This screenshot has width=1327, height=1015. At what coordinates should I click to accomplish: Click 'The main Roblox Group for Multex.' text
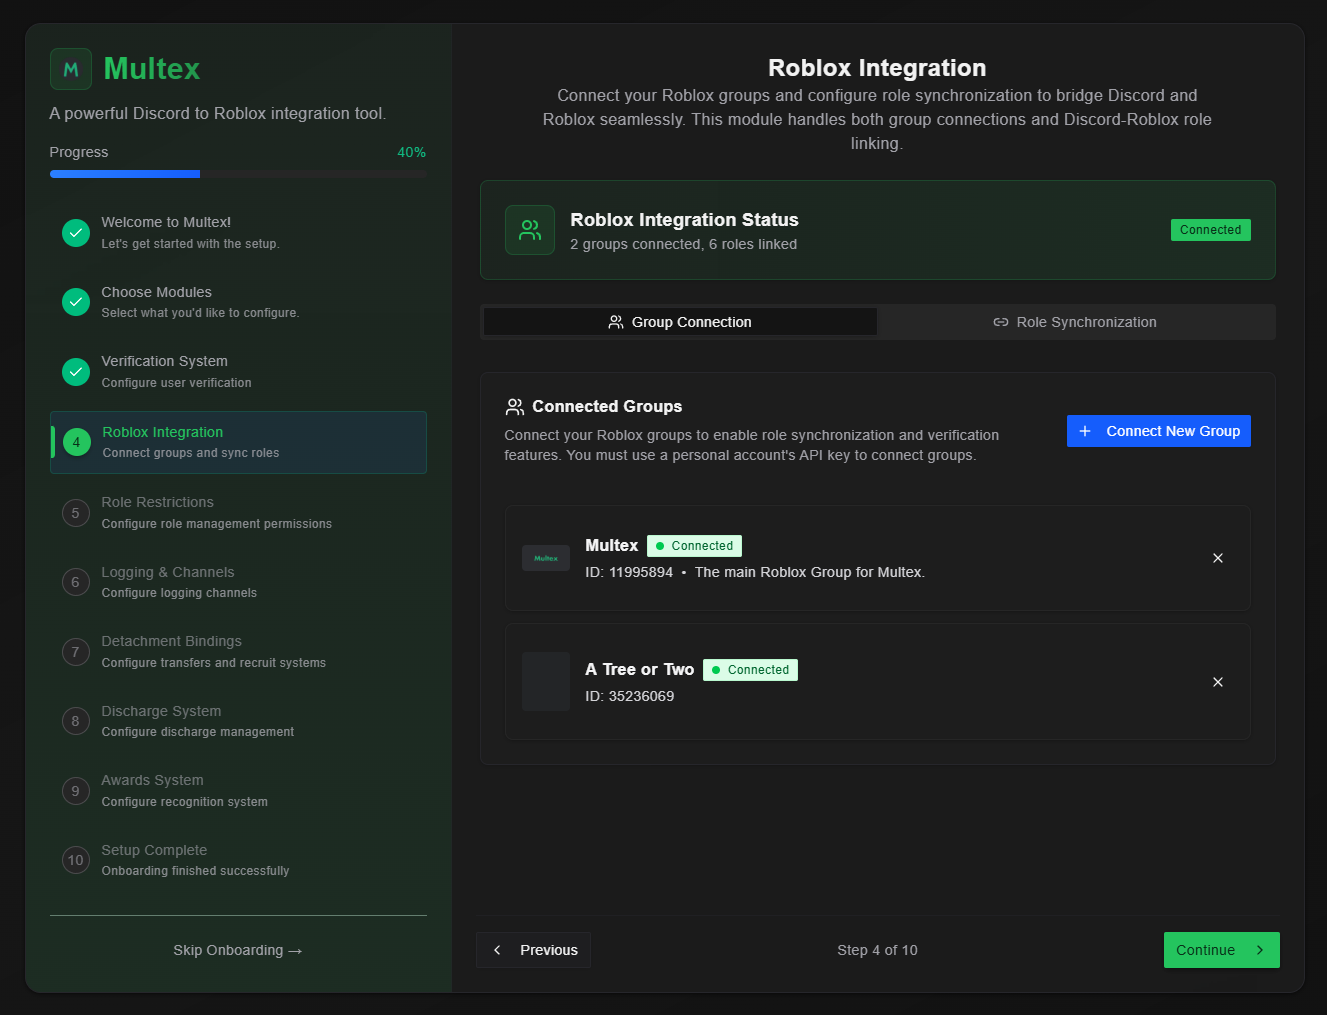pos(810,572)
